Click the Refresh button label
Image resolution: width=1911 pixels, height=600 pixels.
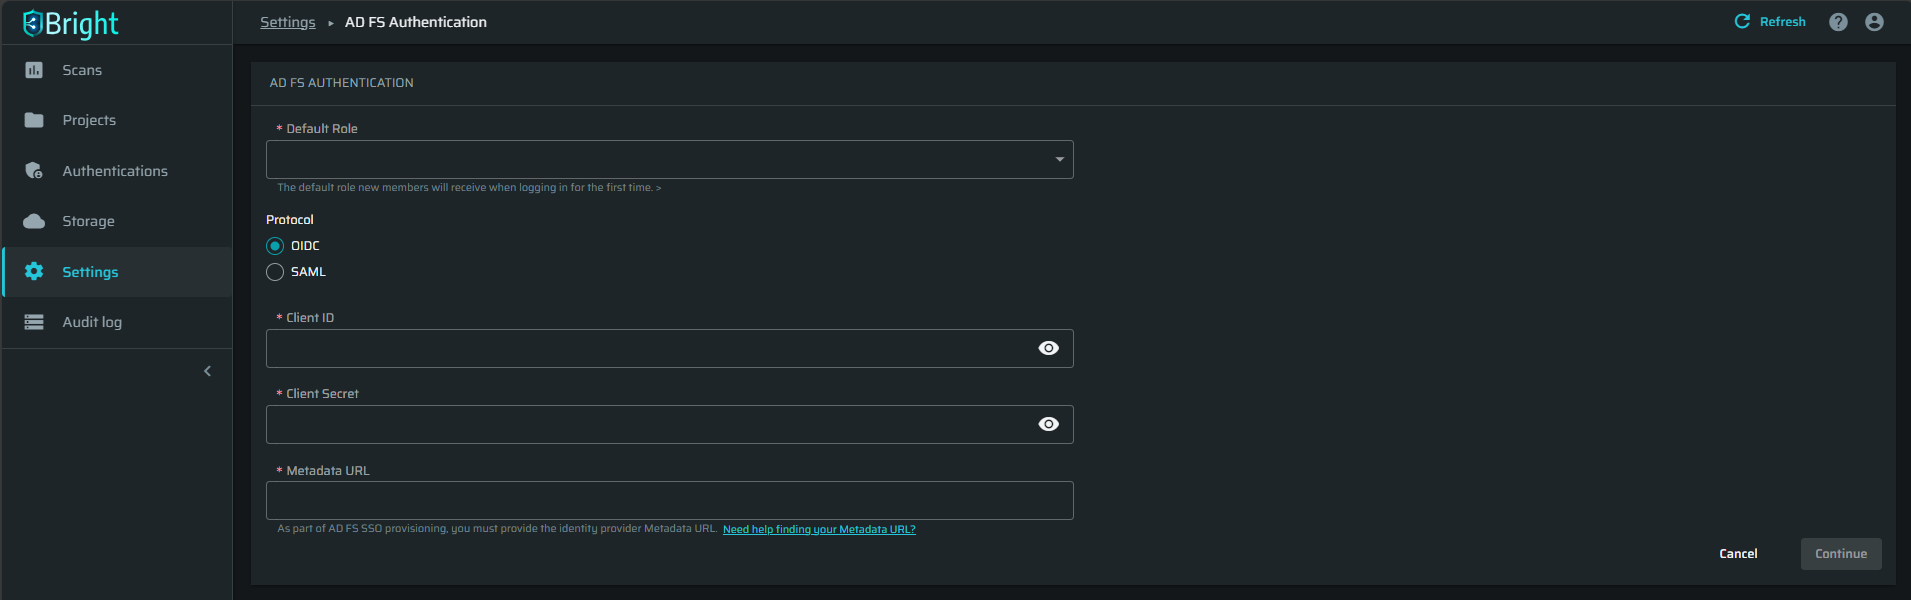[1782, 22]
